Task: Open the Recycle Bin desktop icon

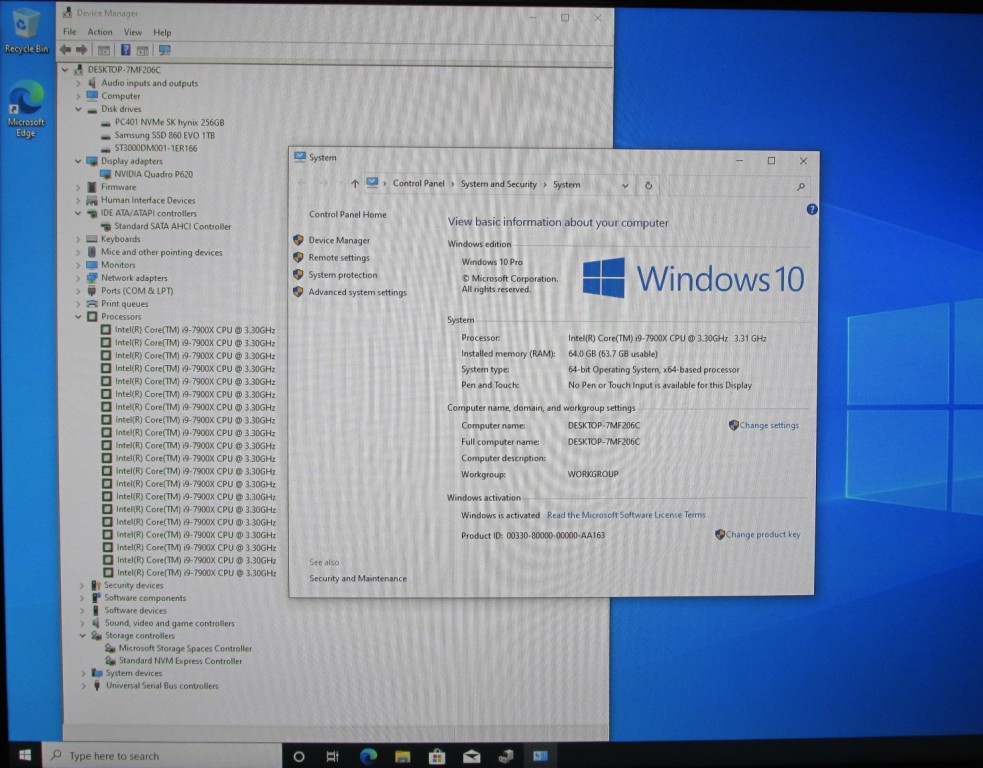Action: [x=26, y=31]
